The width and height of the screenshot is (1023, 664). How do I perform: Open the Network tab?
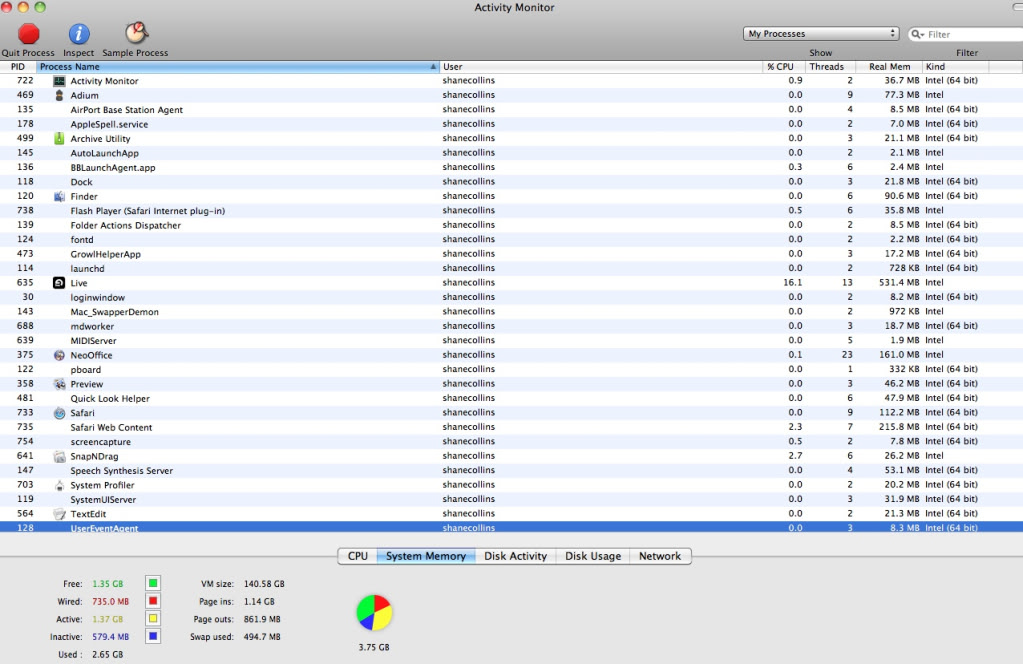click(x=660, y=556)
